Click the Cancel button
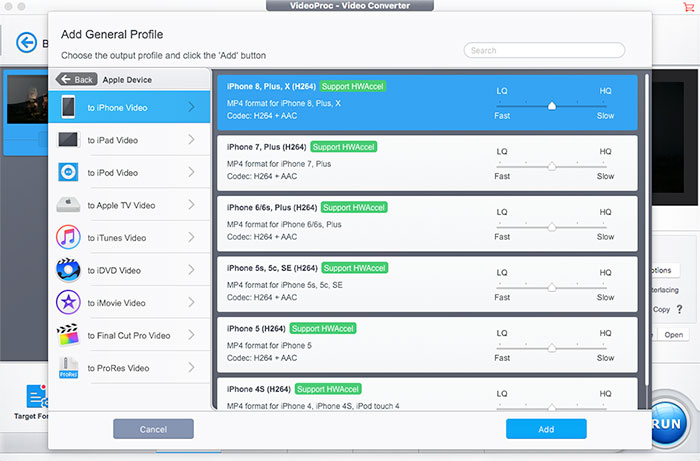Viewport: 700px width, 461px height. [153, 429]
